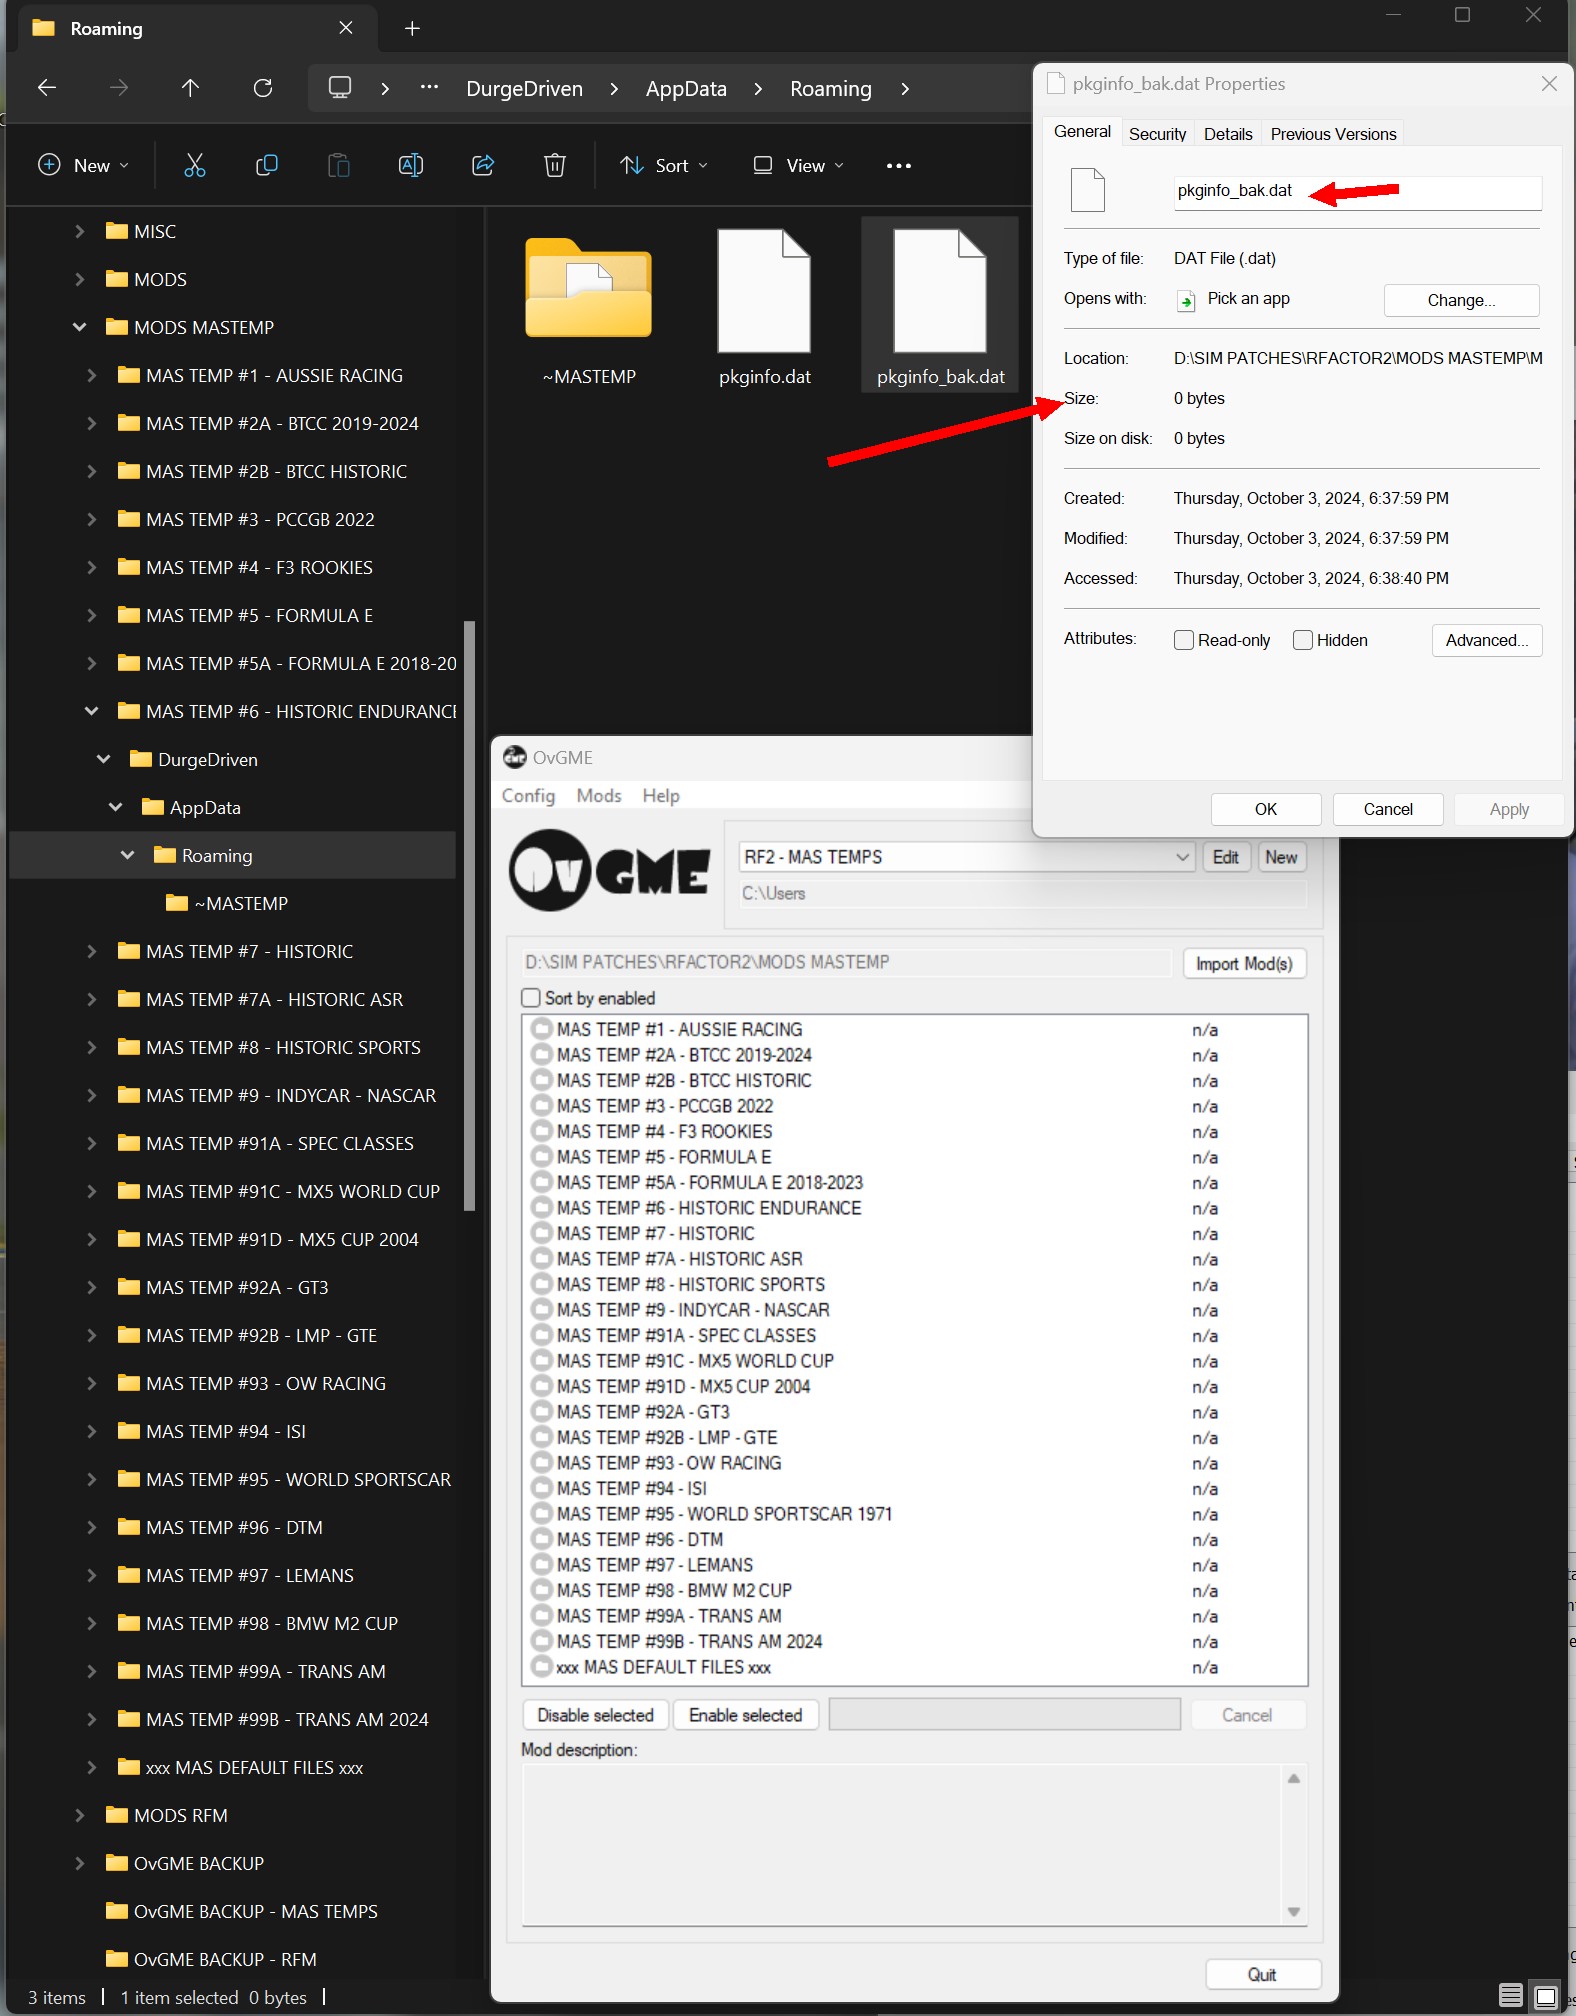Click the Rename icon in toolbar
Viewport: 1576px width, 2016px height.
click(x=411, y=165)
